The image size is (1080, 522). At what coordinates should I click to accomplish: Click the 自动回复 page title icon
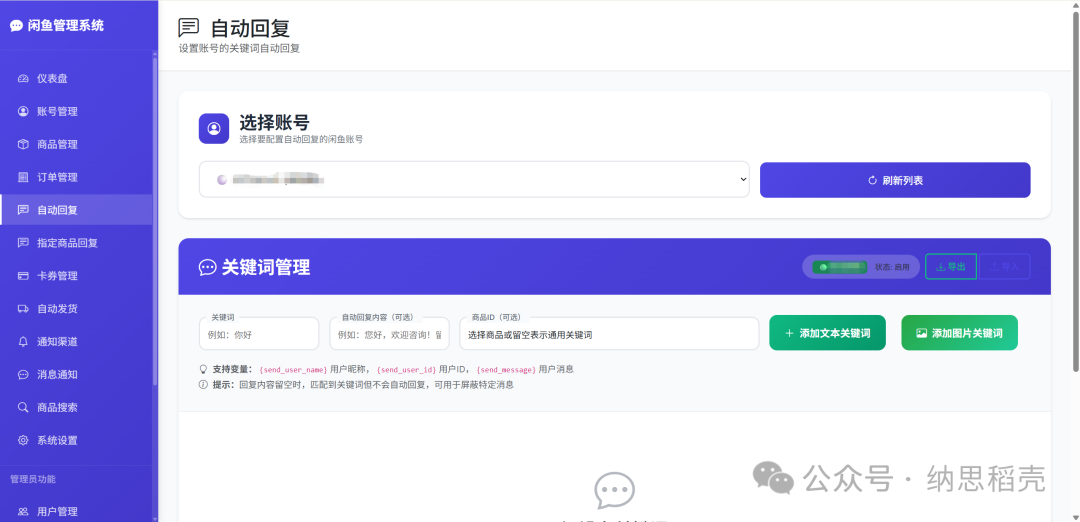[x=189, y=28]
